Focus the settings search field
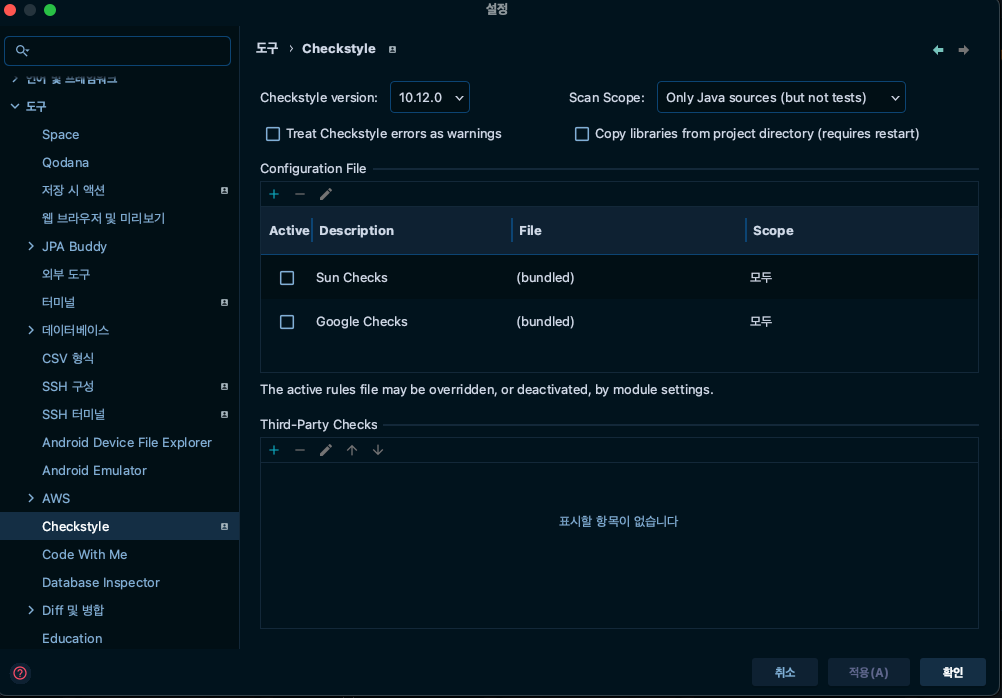This screenshot has width=1002, height=698. point(118,50)
